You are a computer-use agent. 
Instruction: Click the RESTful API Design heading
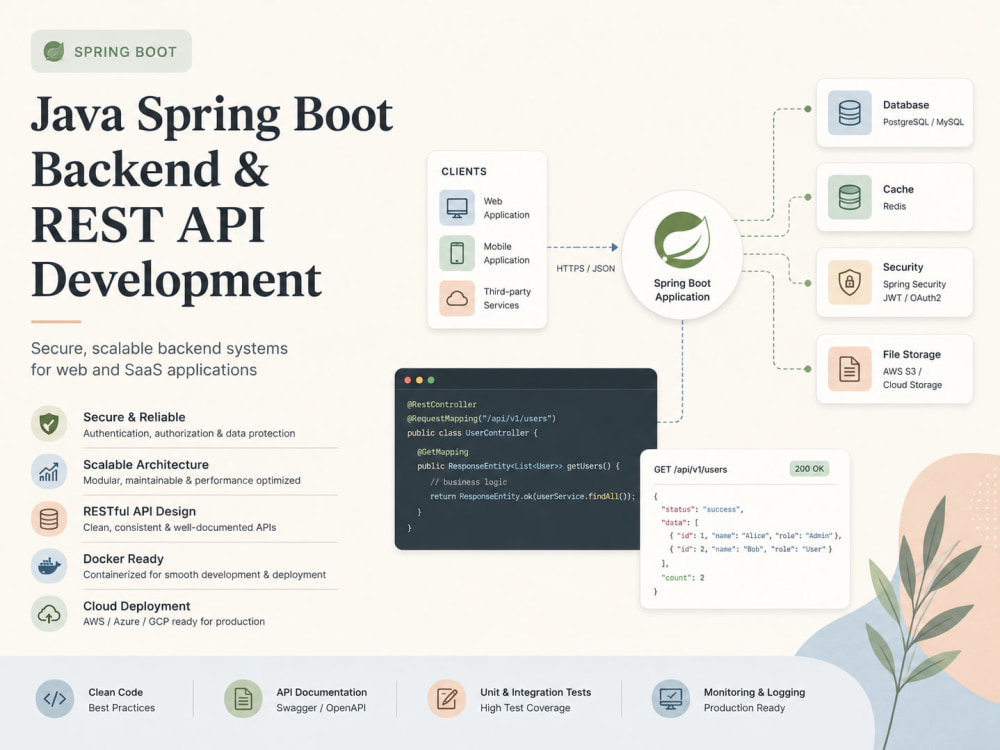click(x=139, y=511)
